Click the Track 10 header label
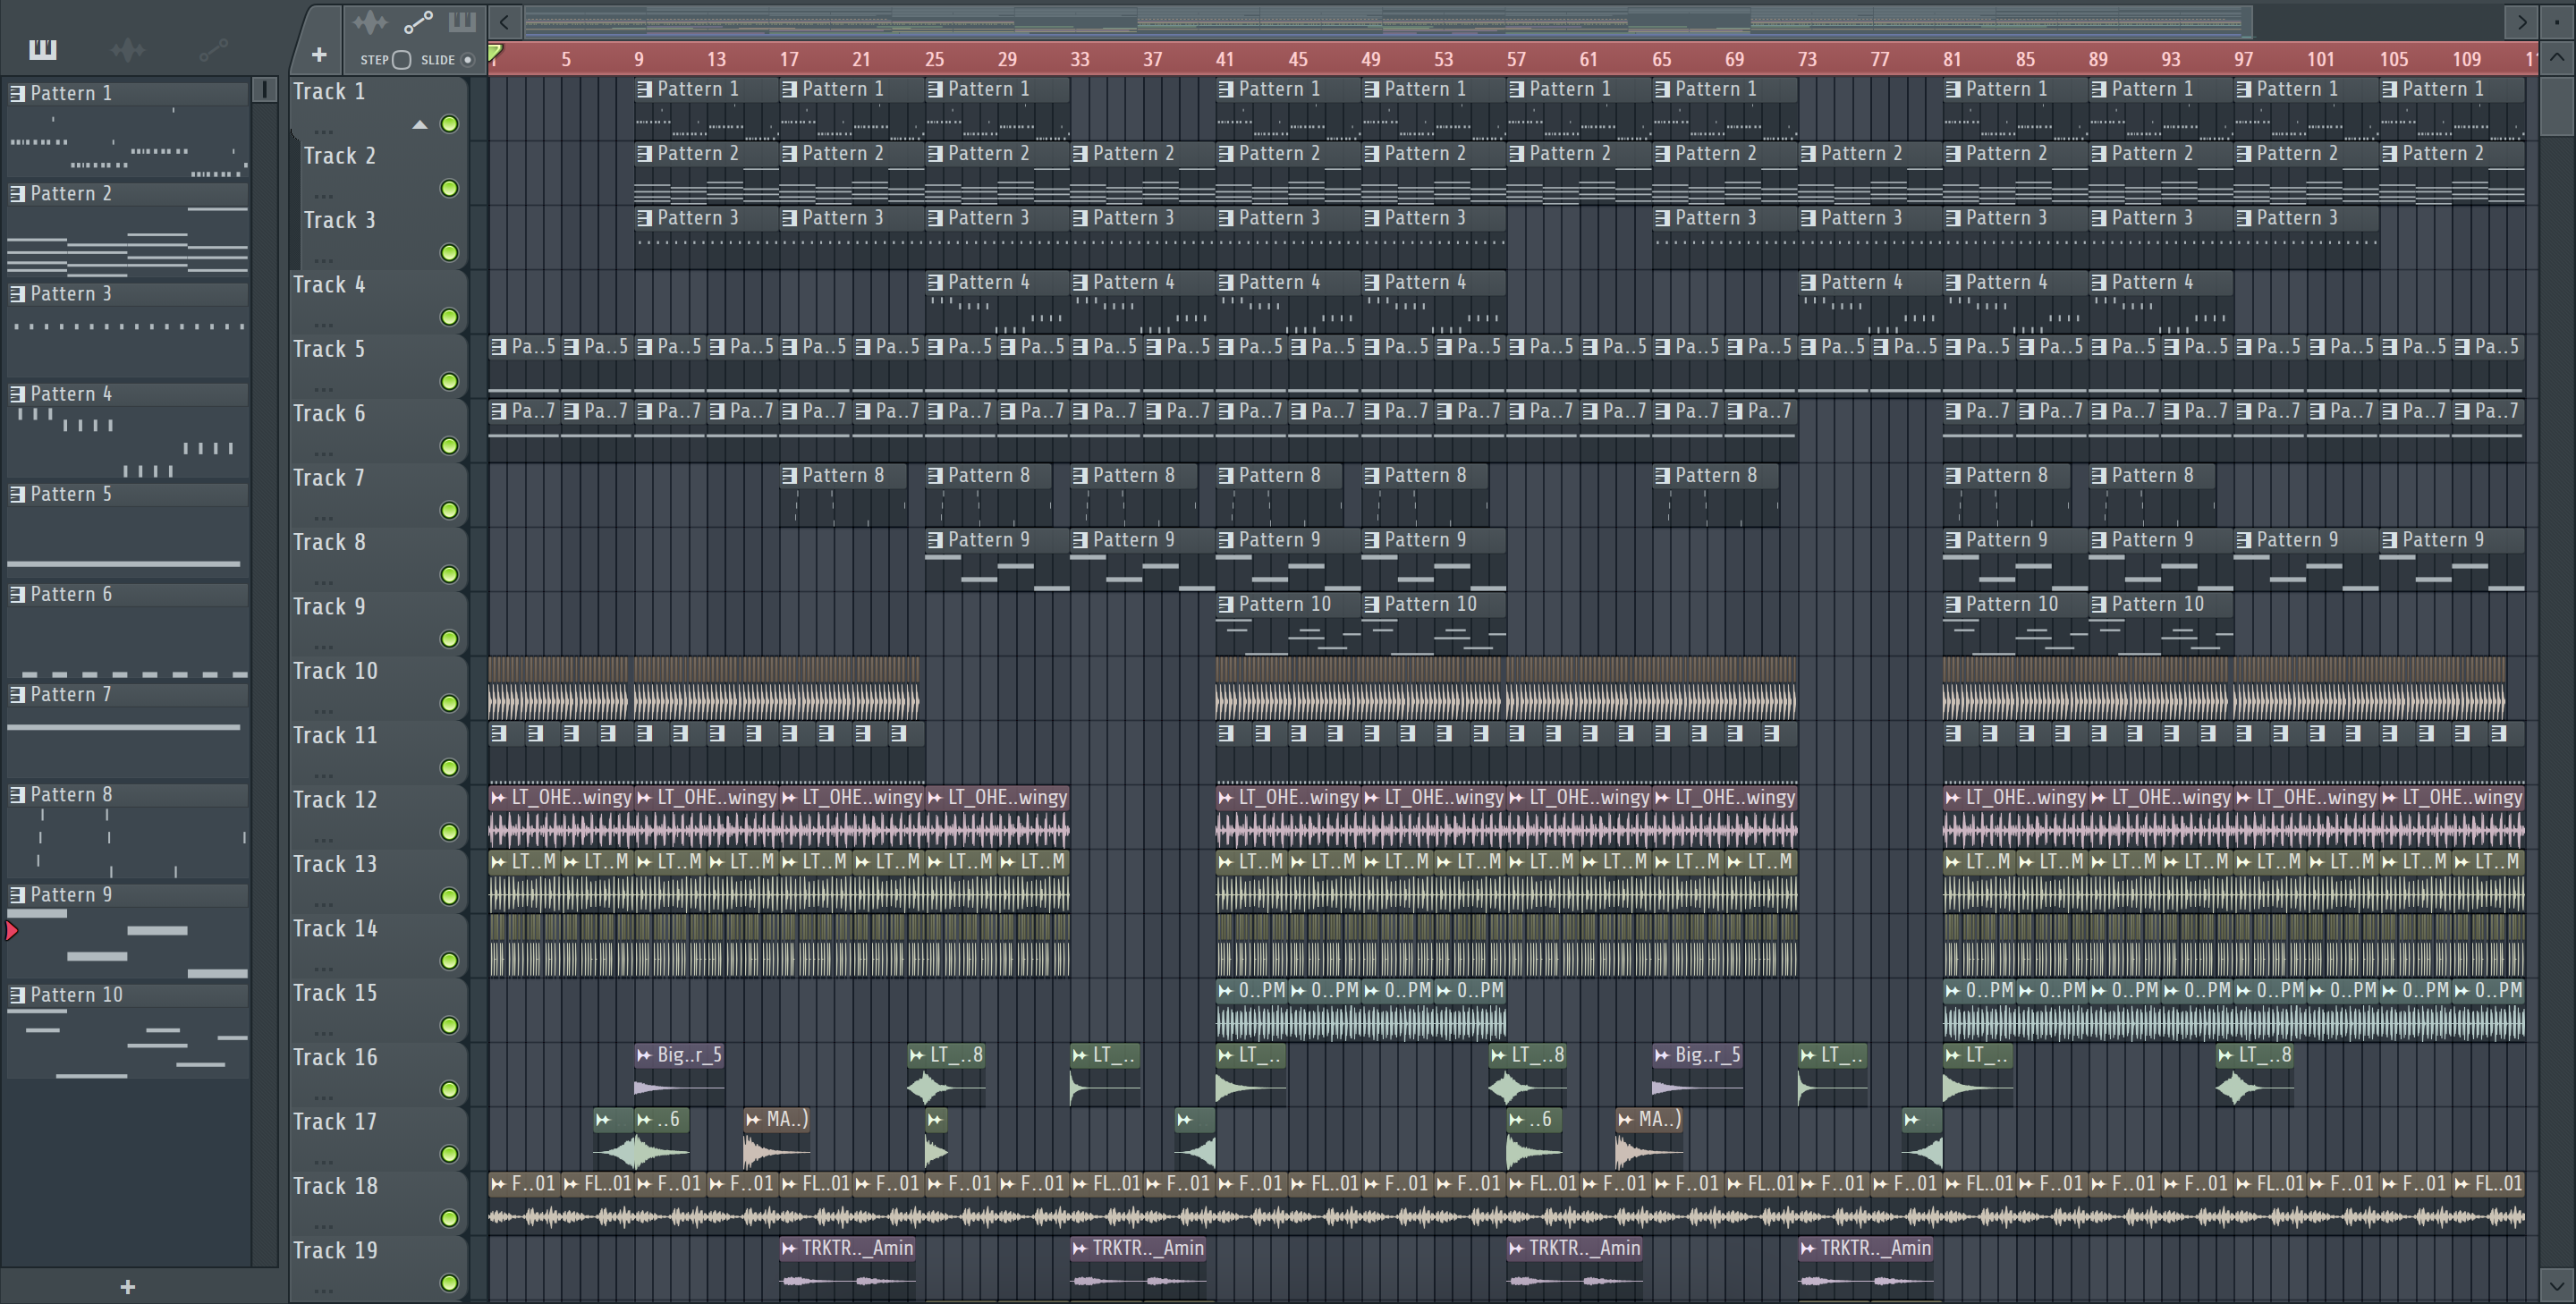The height and width of the screenshot is (1304, 2576). pyautogui.click(x=335, y=671)
